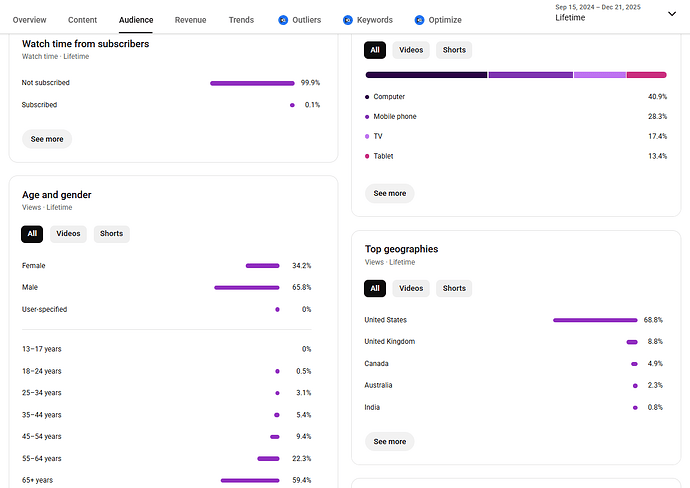
Task: Choose Shorts filter in Age and gender card
Action: click(111, 234)
